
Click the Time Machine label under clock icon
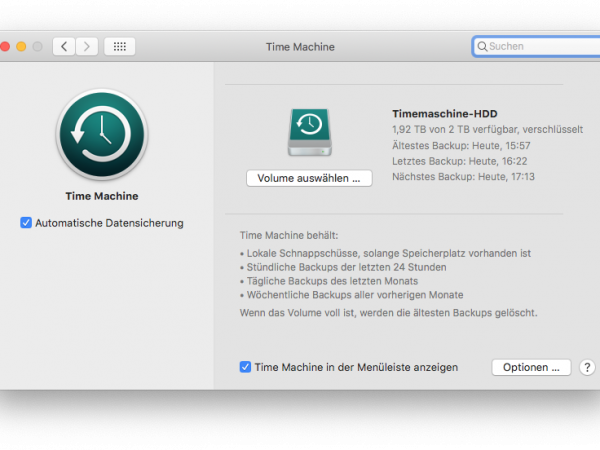point(101,196)
